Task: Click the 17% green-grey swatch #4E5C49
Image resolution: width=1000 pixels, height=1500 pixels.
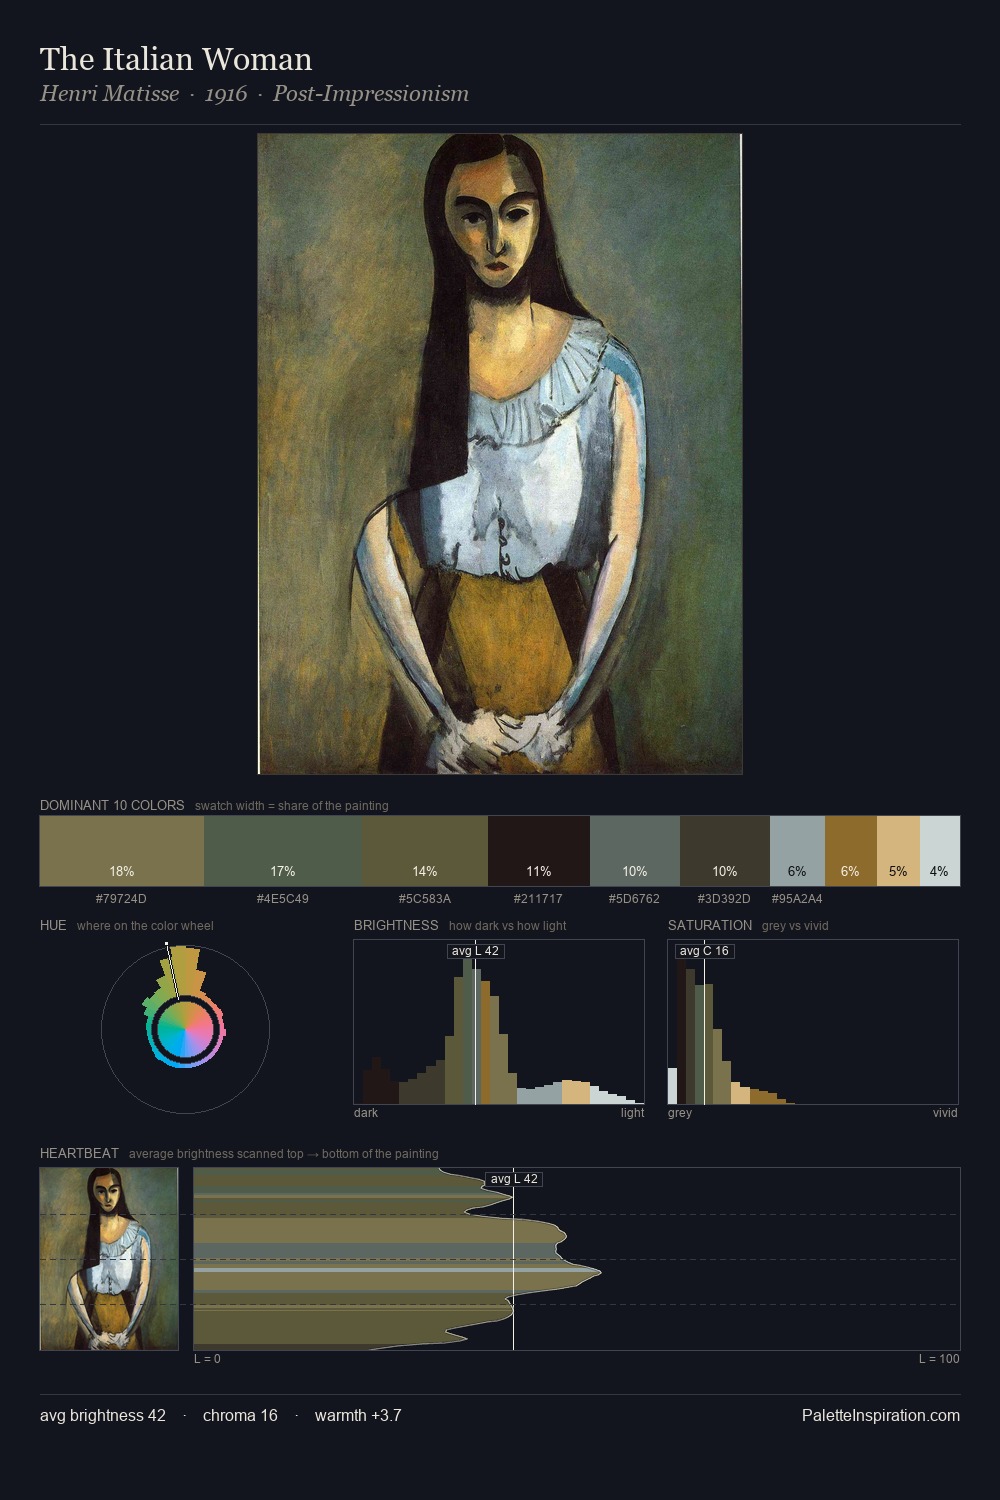Action: point(283,851)
